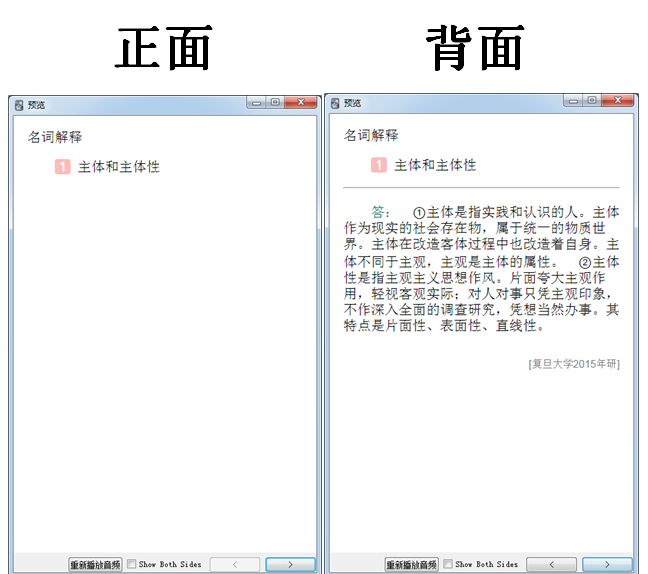Click the preview app icon in right title bar

pyautogui.click(x=335, y=103)
